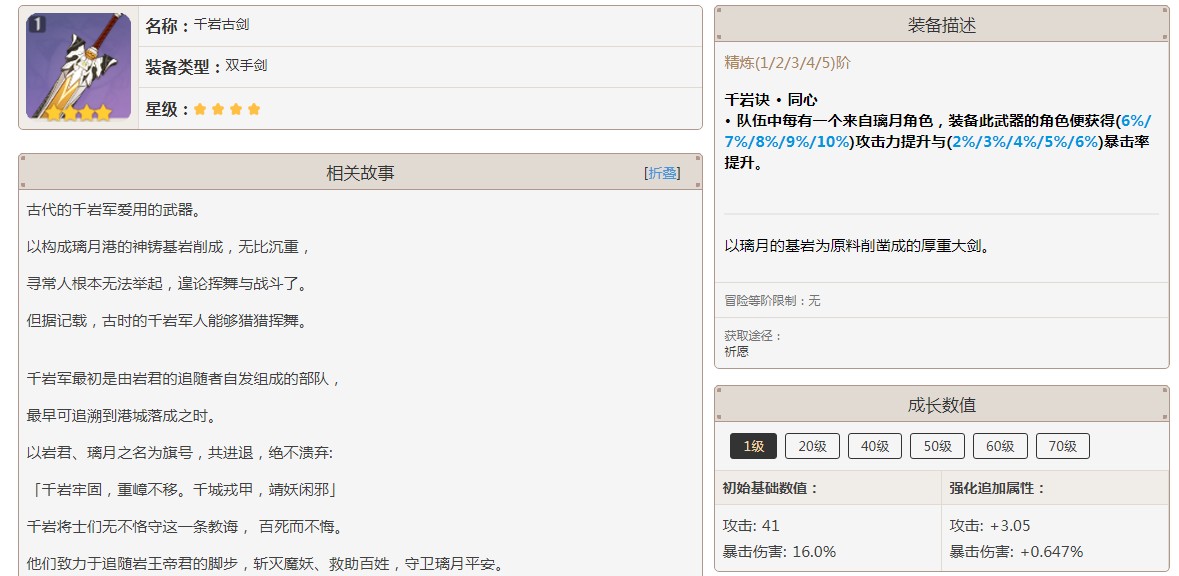
Task: Switch to the 20级 growth tab
Action: pyautogui.click(x=812, y=446)
